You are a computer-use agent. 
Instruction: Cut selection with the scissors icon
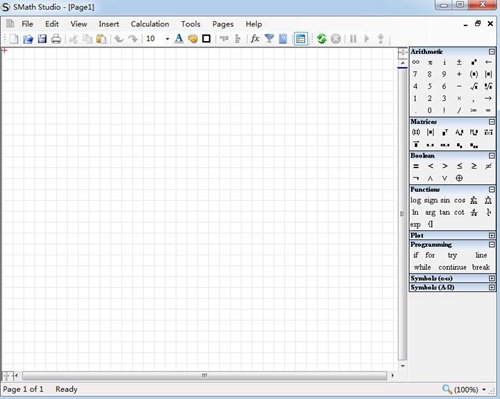click(73, 39)
